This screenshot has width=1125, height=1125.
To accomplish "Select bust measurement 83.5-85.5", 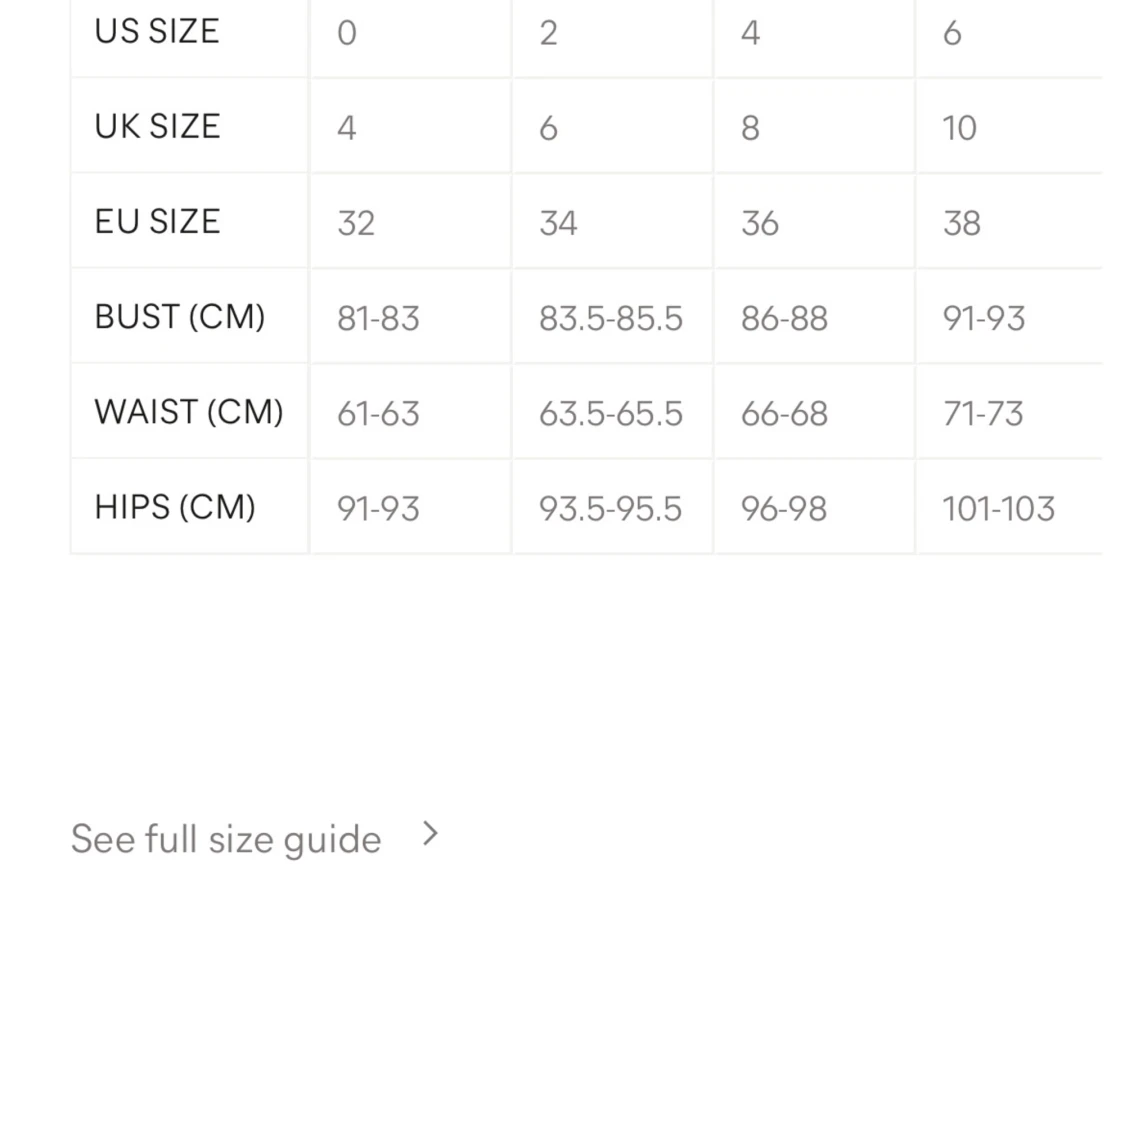I will coord(610,318).
